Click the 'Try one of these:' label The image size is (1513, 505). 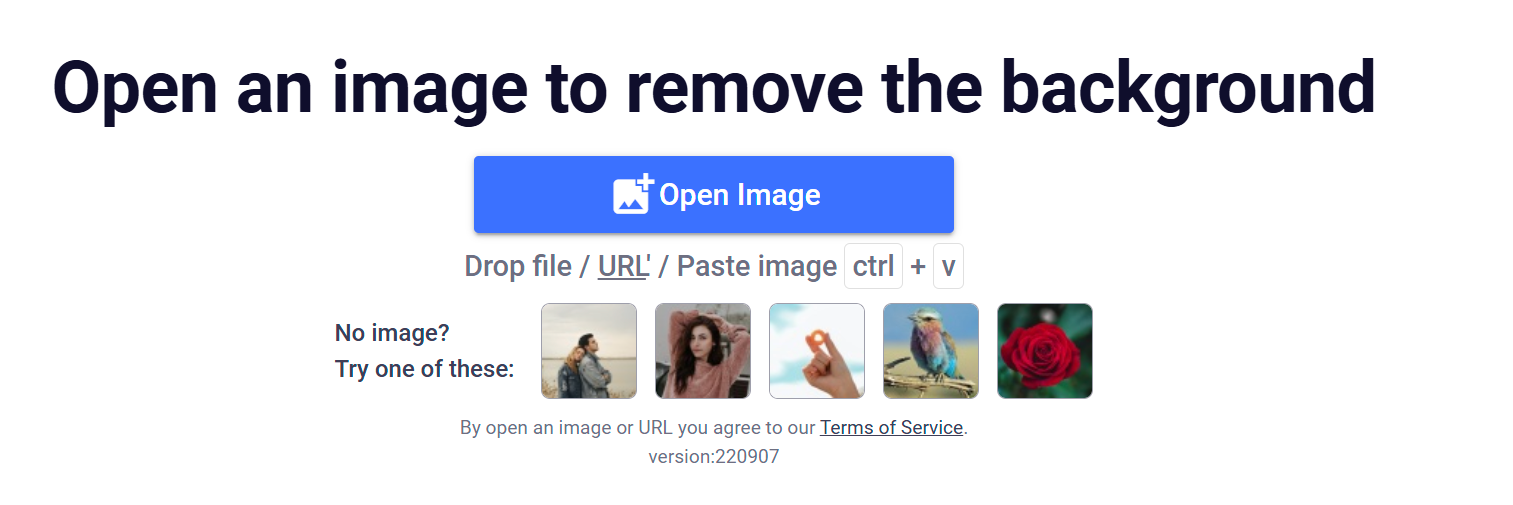click(x=424, y=369)
